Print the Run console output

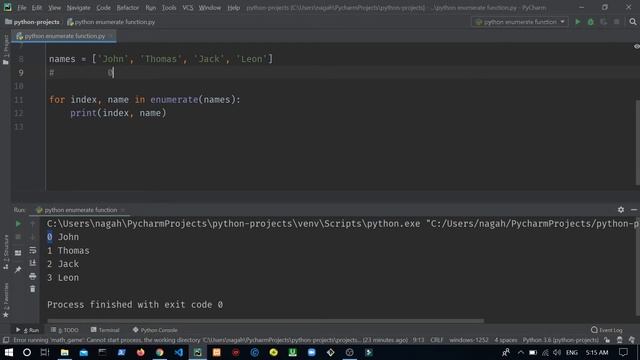33,276
